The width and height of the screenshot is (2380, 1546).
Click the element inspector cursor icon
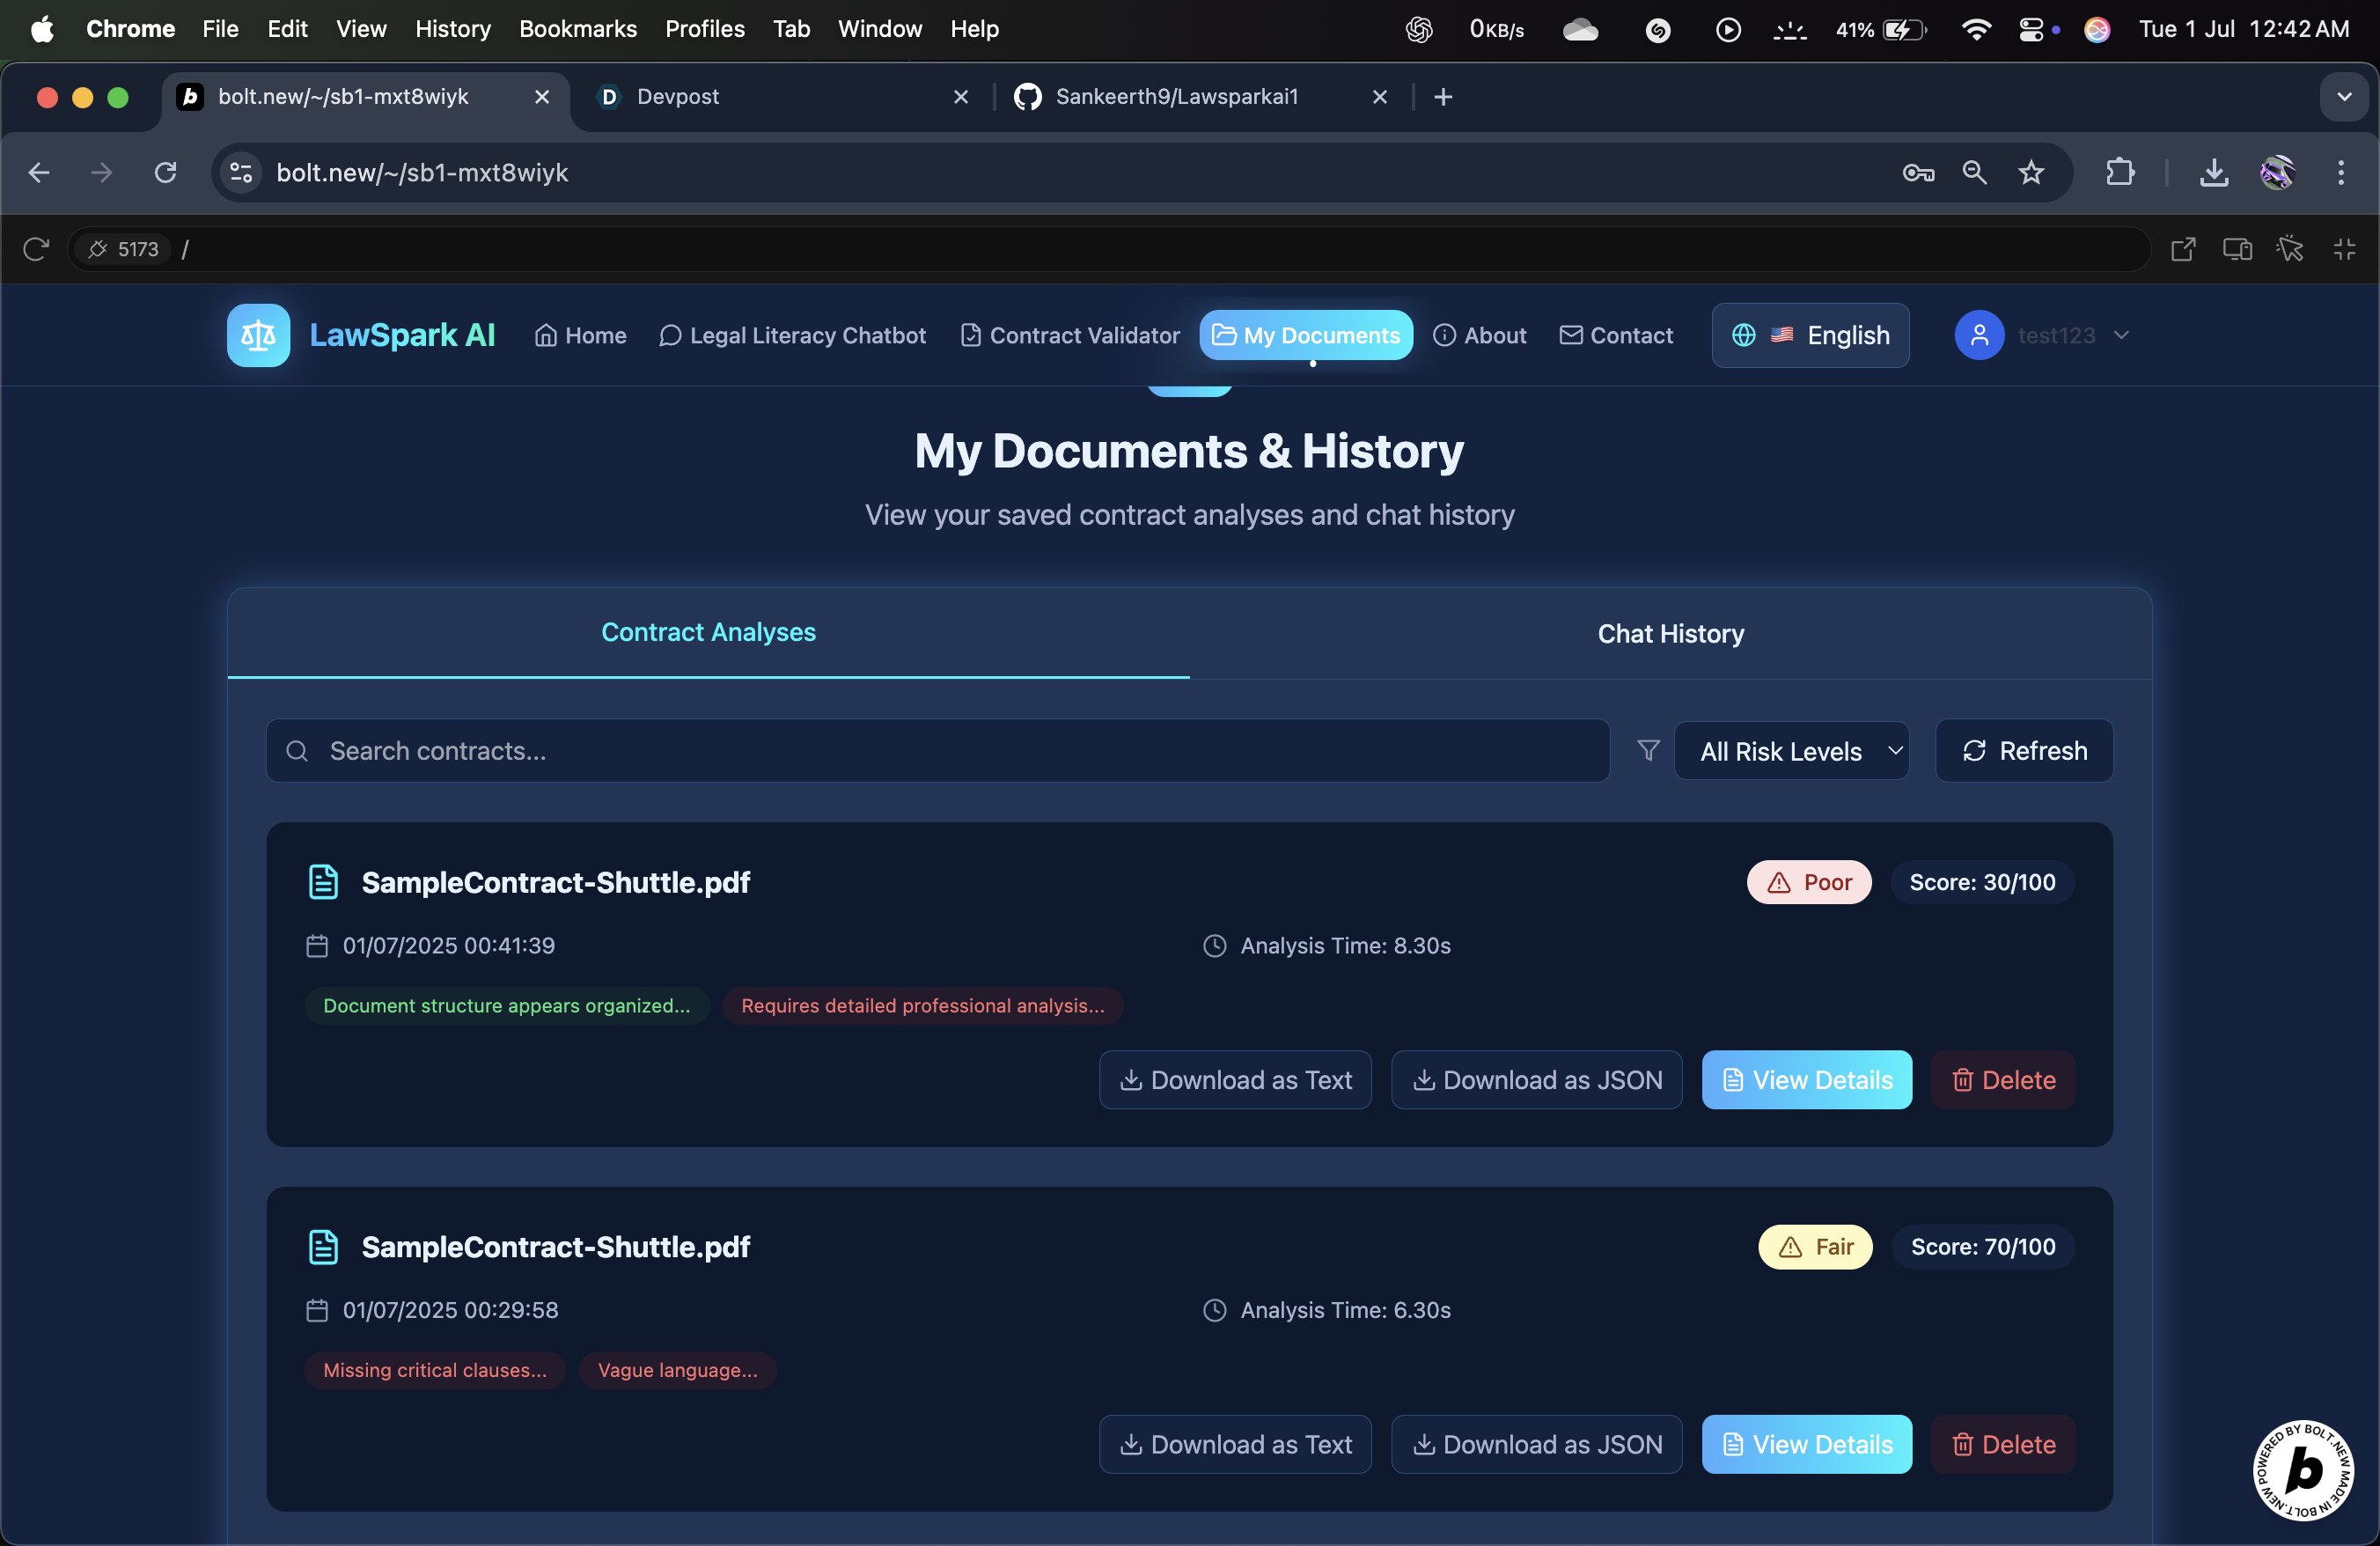point(2290,249)
